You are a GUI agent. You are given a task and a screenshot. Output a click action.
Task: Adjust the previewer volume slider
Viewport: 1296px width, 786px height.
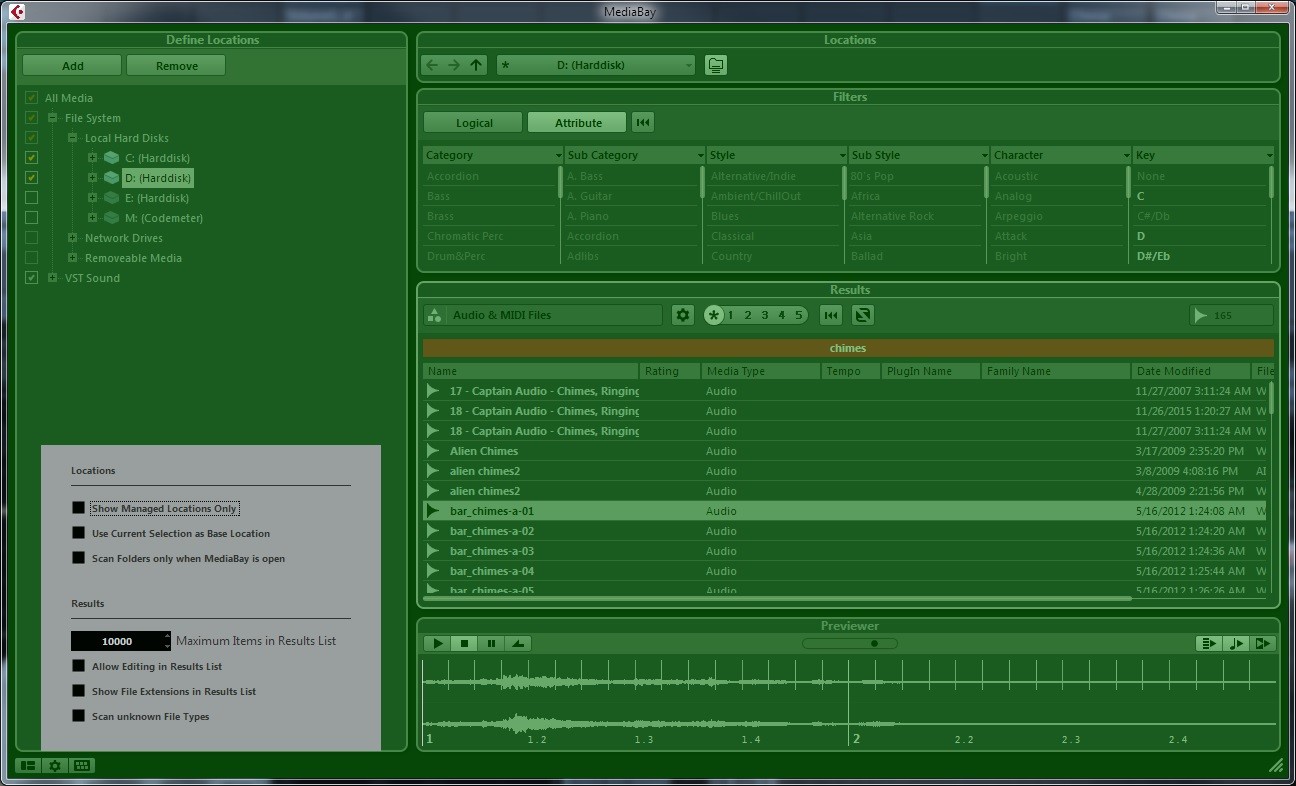point(849,644)
